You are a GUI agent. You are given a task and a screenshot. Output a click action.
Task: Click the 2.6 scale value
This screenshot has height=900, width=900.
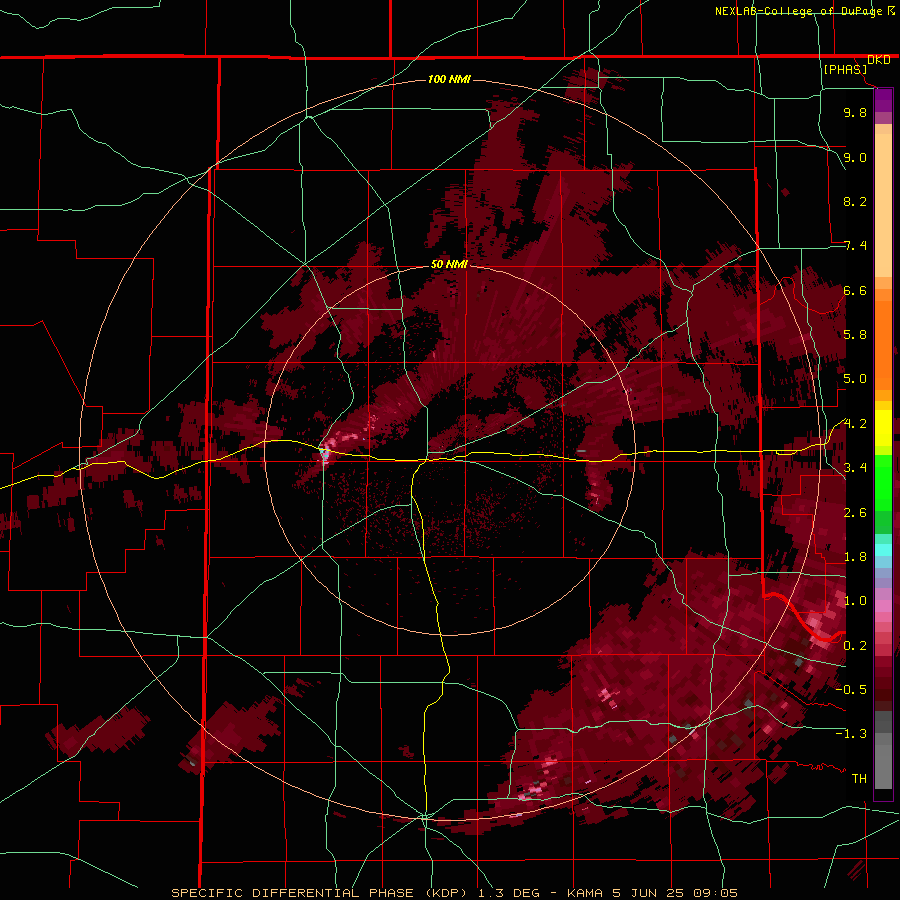coord(855,513)
